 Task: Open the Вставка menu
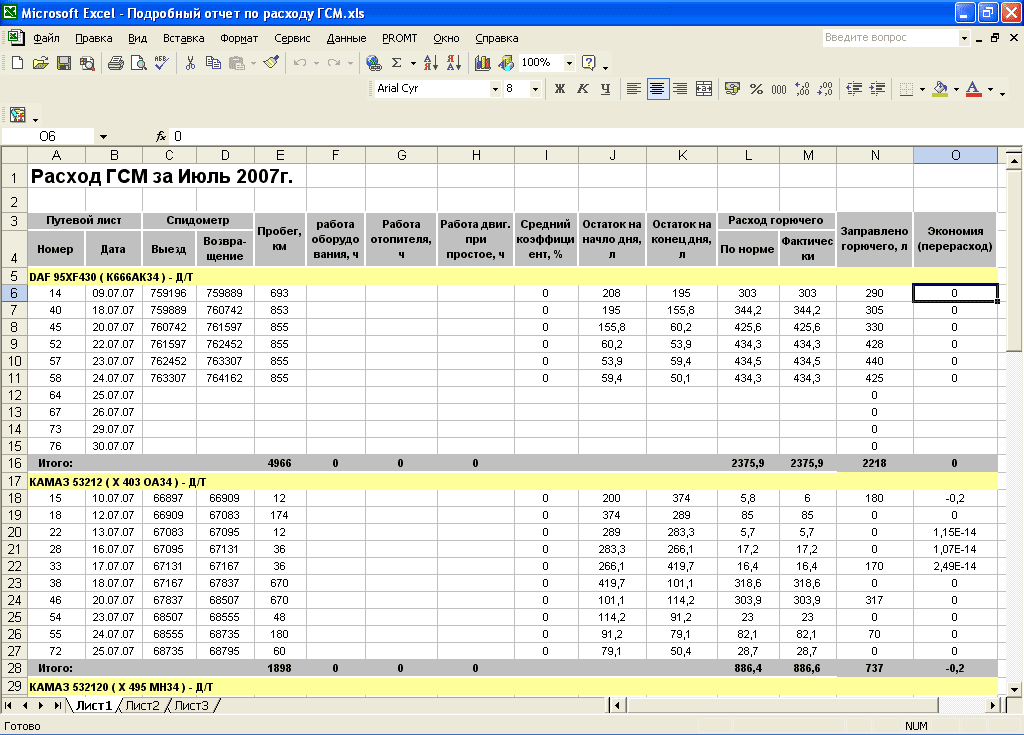[184, 38]
